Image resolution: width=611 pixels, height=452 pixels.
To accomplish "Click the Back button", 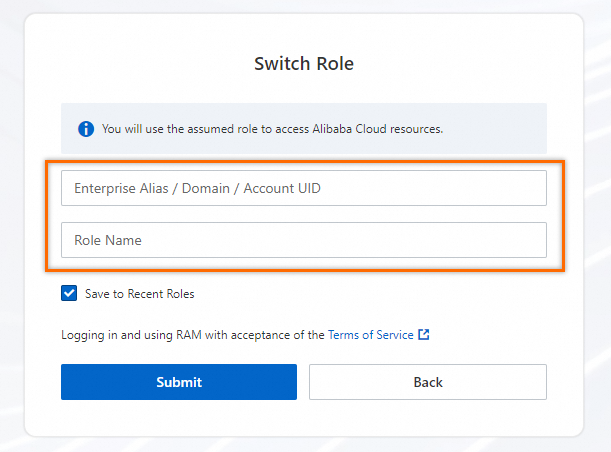I will (427, 382).
